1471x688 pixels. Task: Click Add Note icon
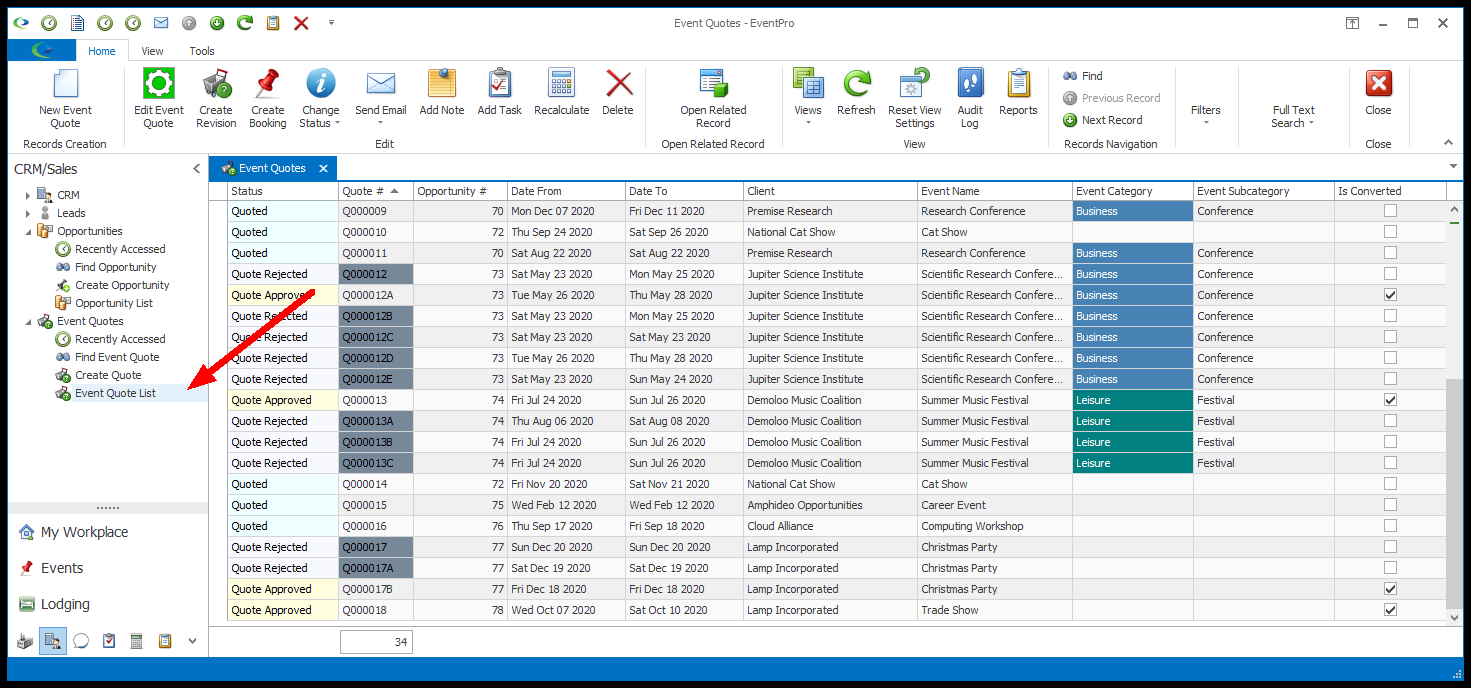click(442, 84)
